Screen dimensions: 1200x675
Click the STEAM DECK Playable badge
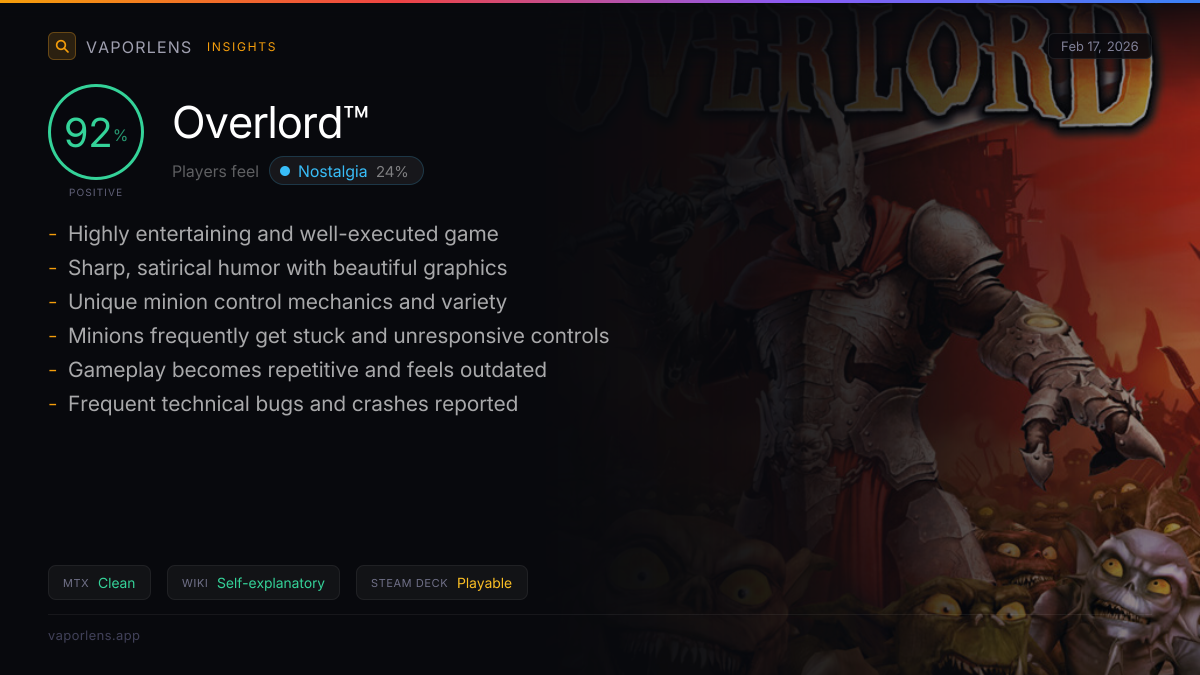441,583
